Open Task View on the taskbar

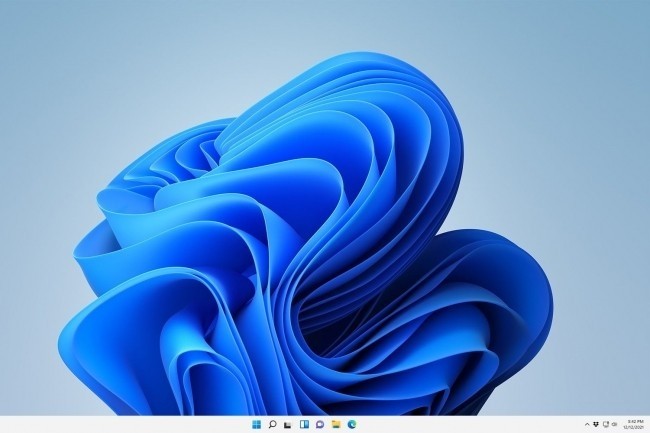point(288,425)
